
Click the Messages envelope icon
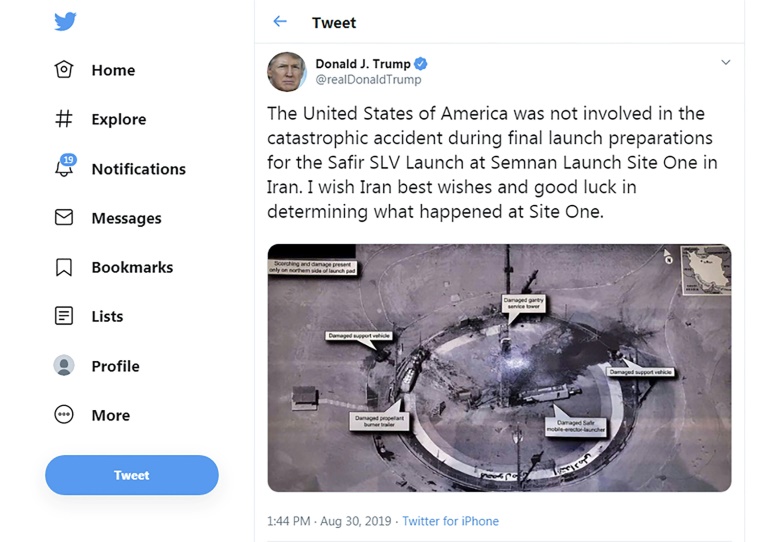click(64, 217)
